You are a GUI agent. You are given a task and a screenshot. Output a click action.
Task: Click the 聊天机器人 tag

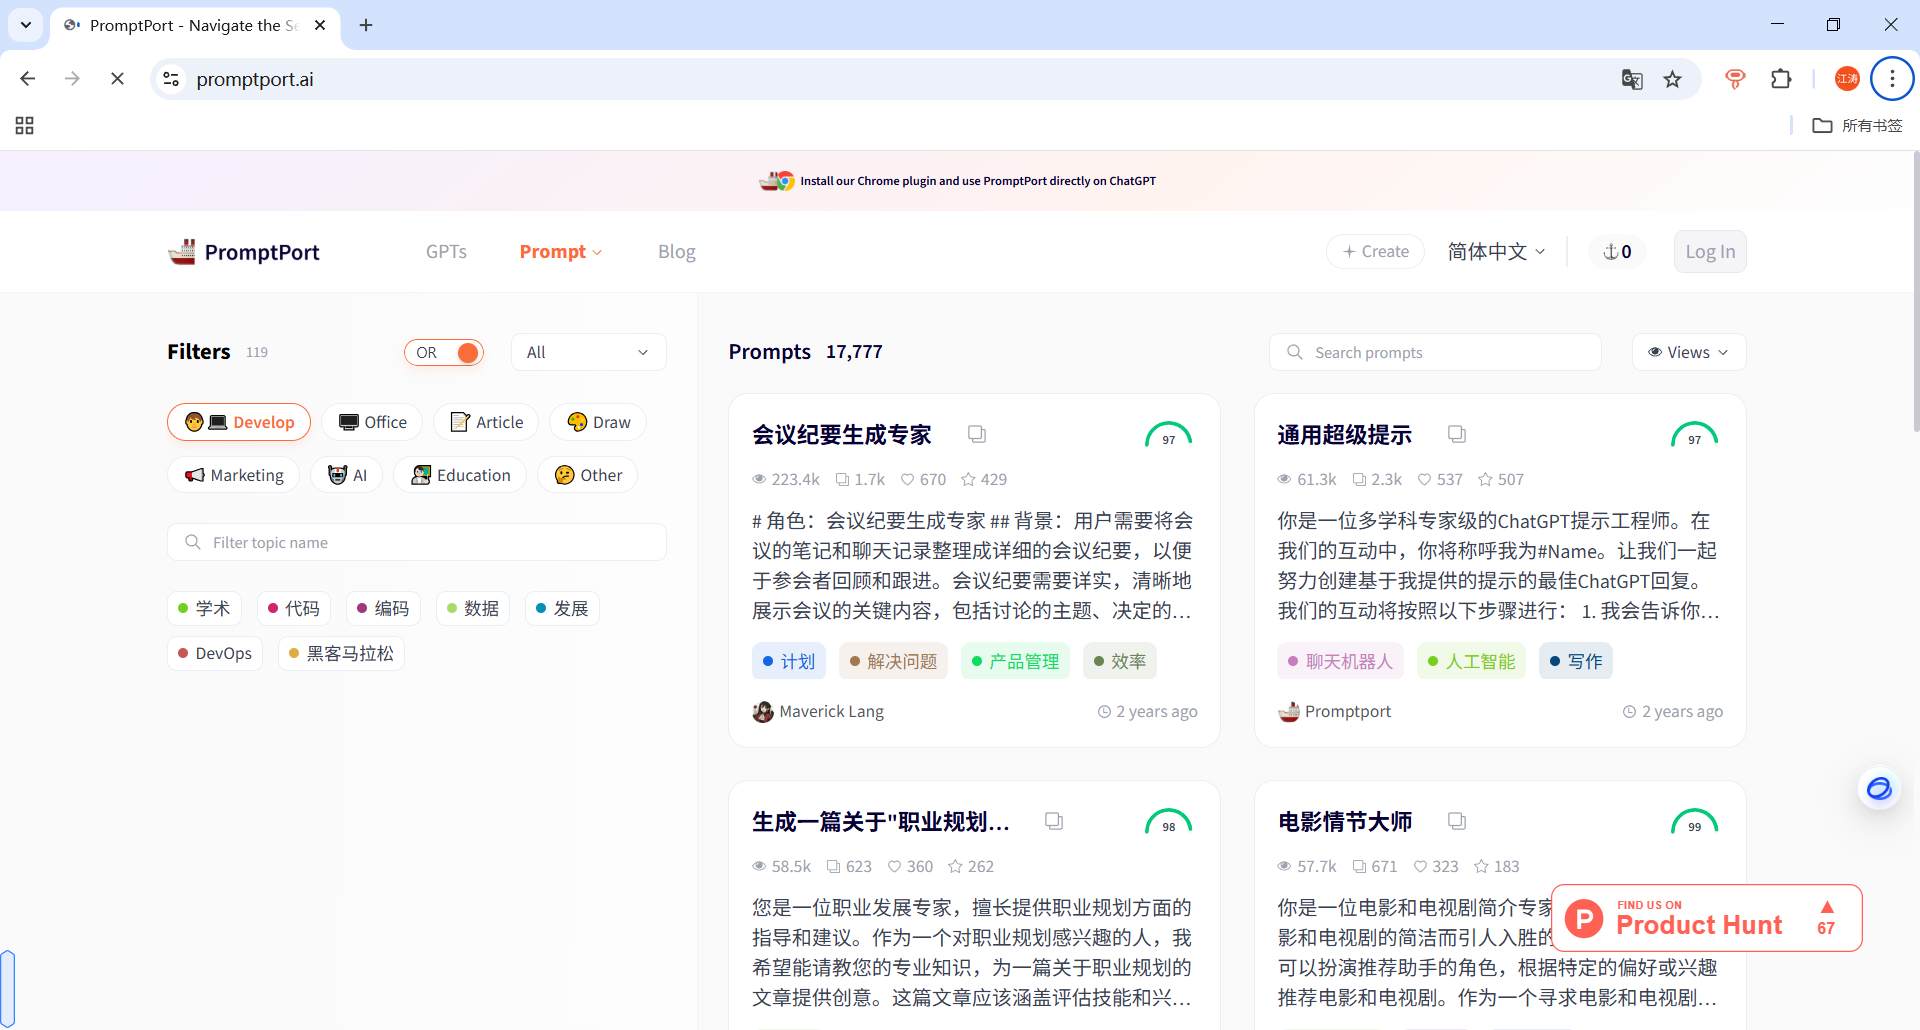pos(1340,661)
